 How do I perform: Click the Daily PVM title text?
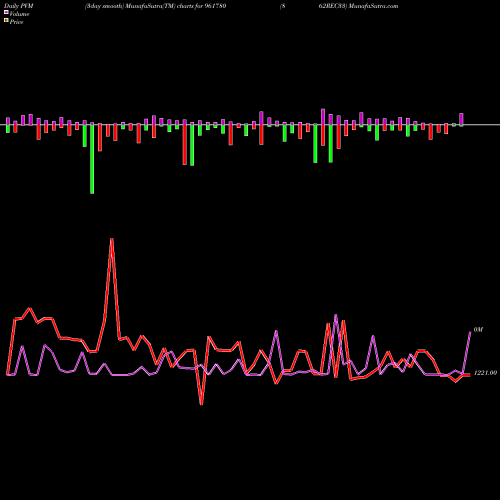click(19, 6)
